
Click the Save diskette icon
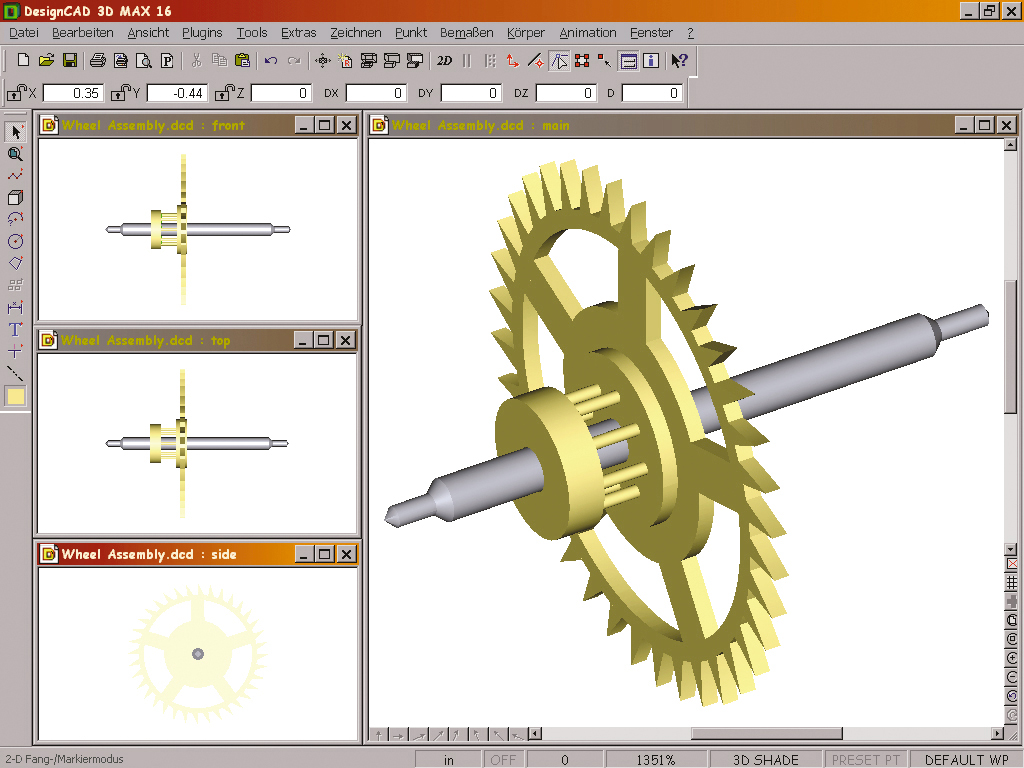tap(70, 61)
